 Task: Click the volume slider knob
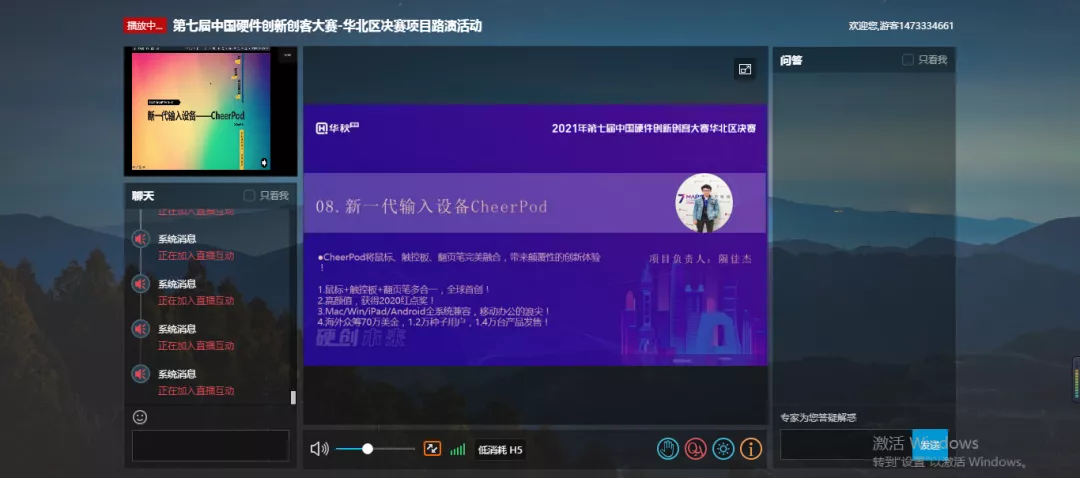(x=367, y=448)
